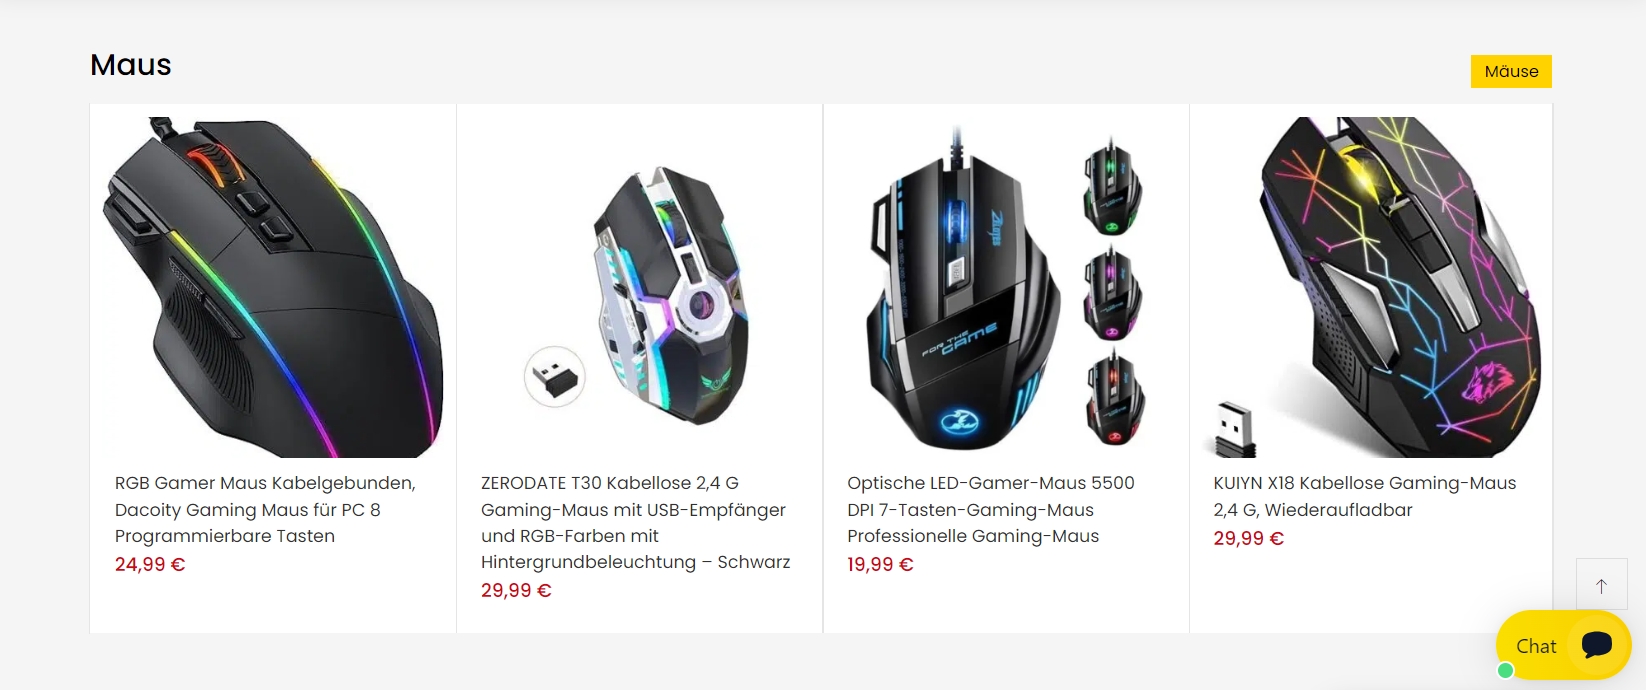Click the Maus section heading
The width and height of the screenshot is (1646, 690).
pyautogui.click(x=131, y=65)
